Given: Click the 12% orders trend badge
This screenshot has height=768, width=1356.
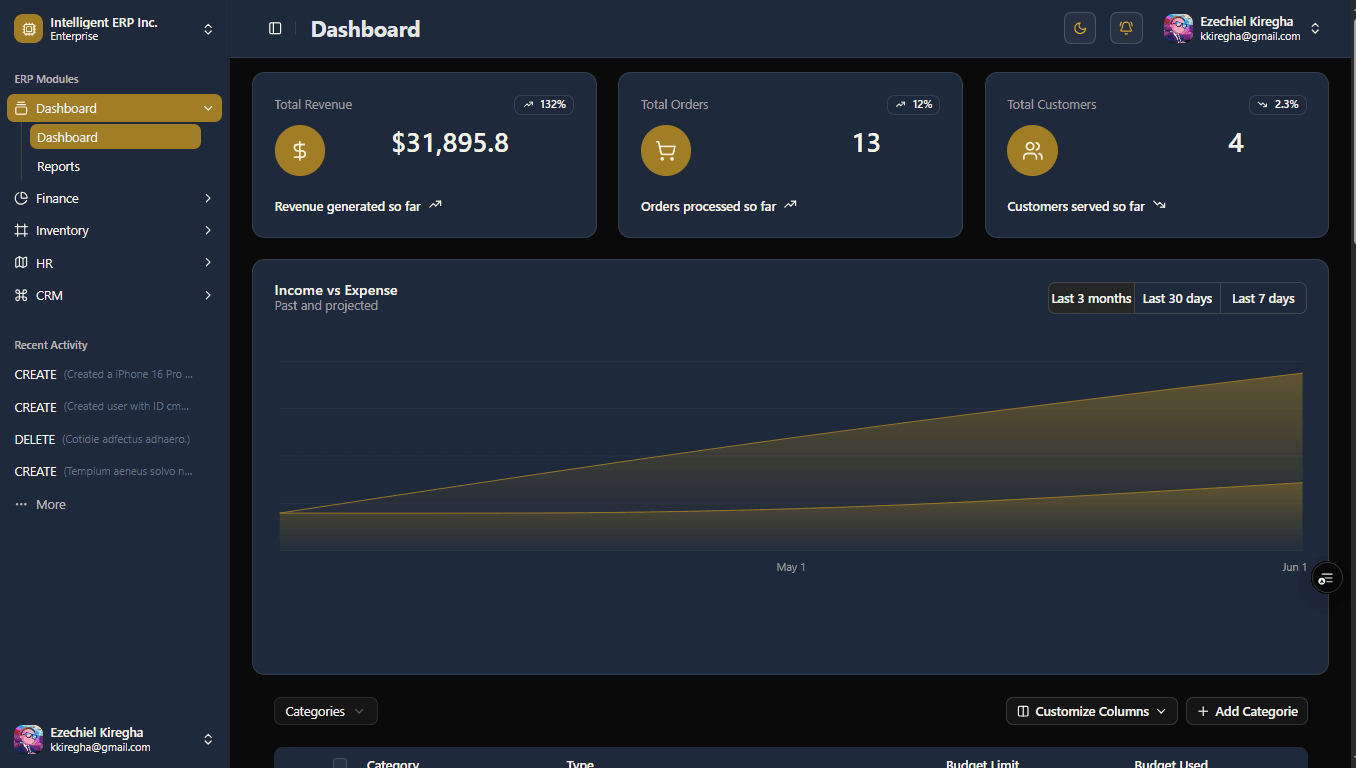Looking at the screenshot, I should [x=913, y=104].
